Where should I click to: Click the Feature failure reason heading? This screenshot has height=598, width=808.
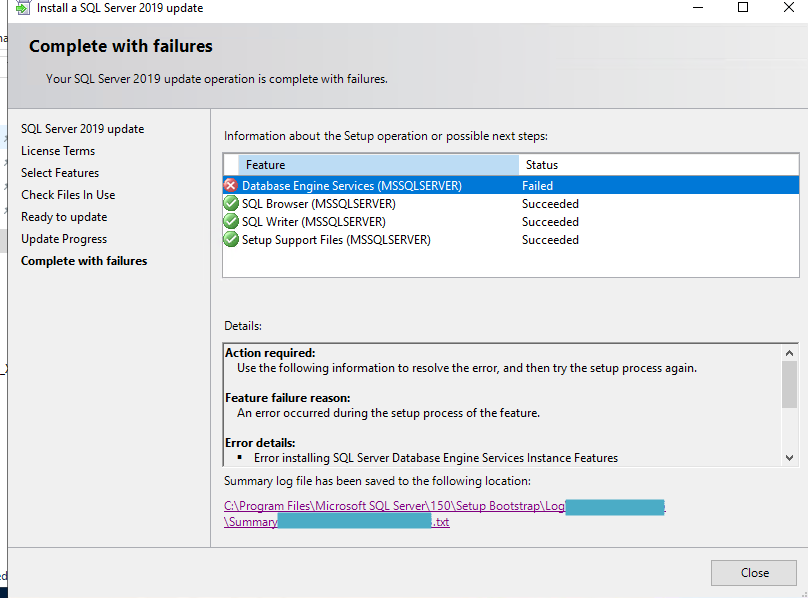pyautogui.click(x=288, y=398)
